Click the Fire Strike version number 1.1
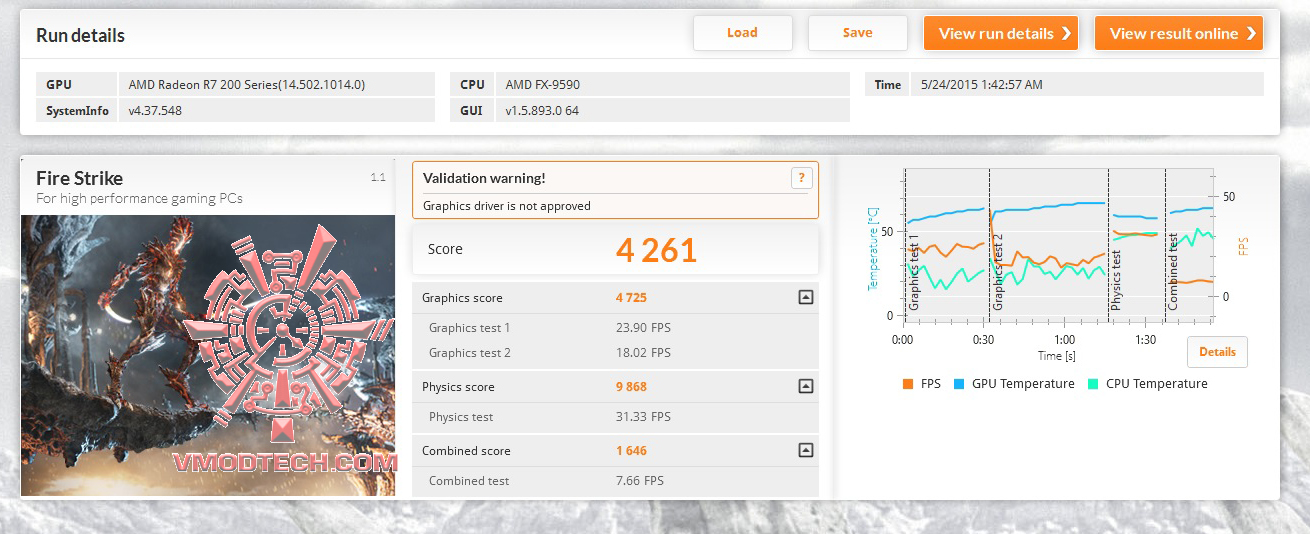 pos(378,178)
